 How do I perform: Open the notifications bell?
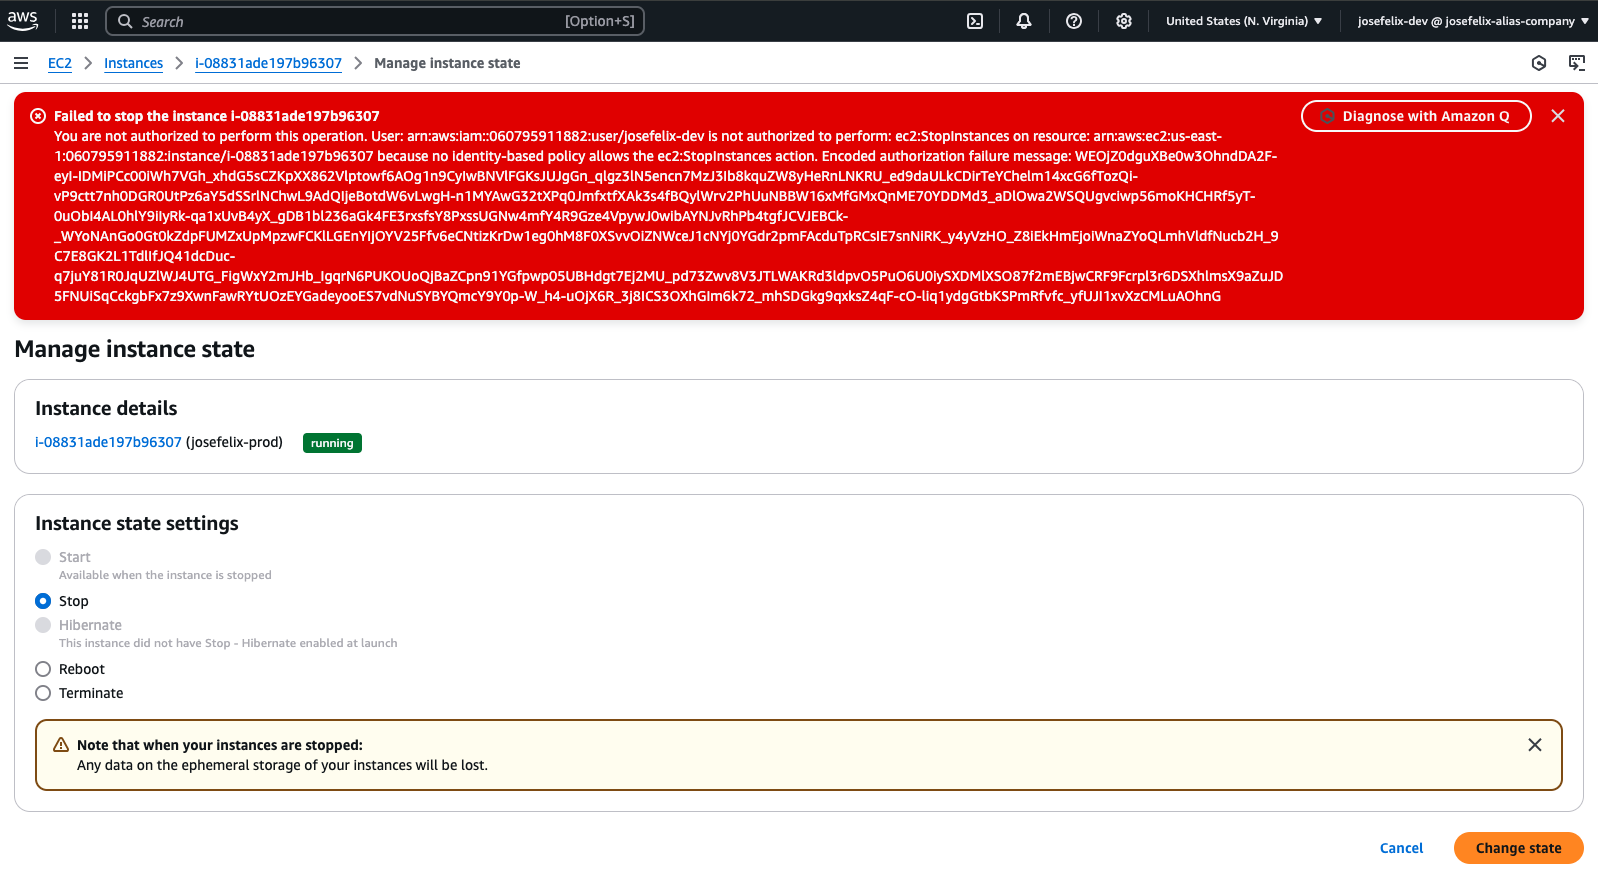coord(1024,21)
